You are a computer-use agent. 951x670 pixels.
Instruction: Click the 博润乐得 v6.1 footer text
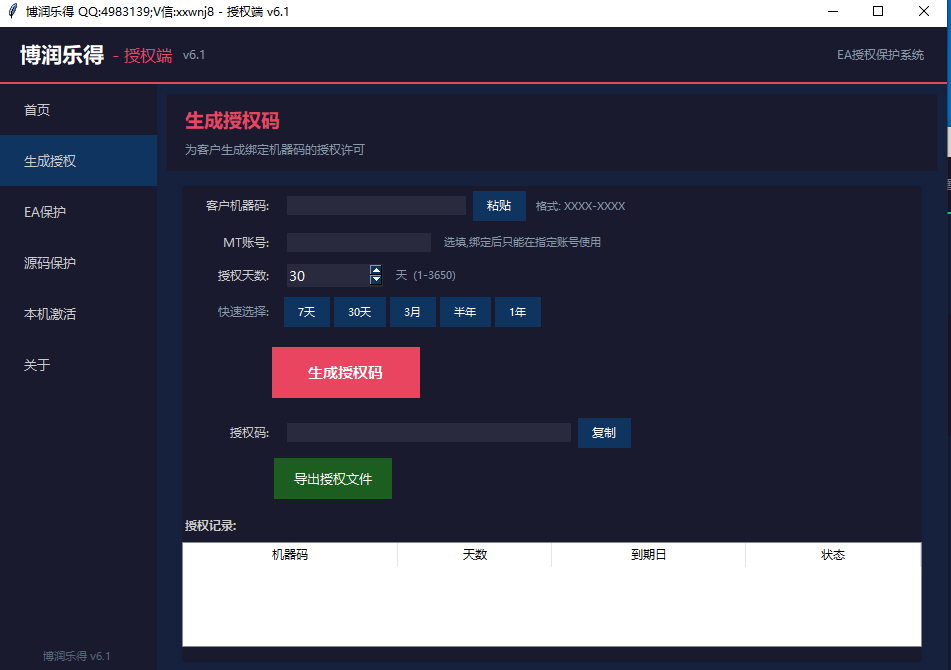[x=76, y=655]
